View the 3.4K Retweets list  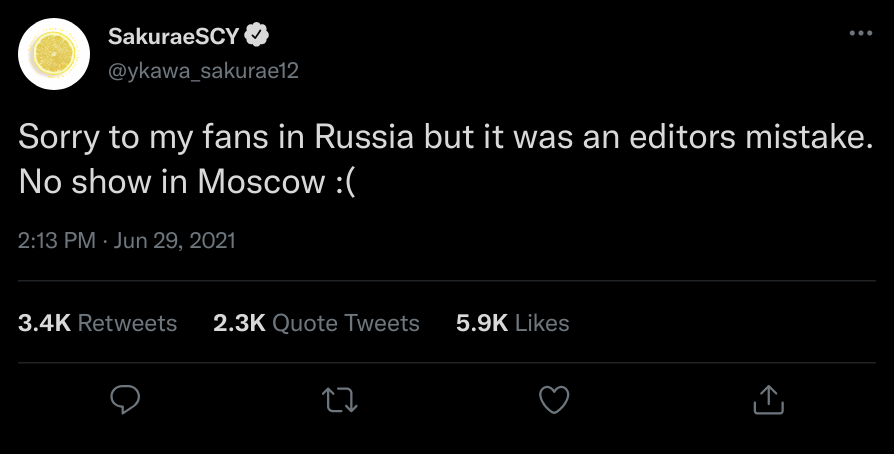[x=98, y=323]
